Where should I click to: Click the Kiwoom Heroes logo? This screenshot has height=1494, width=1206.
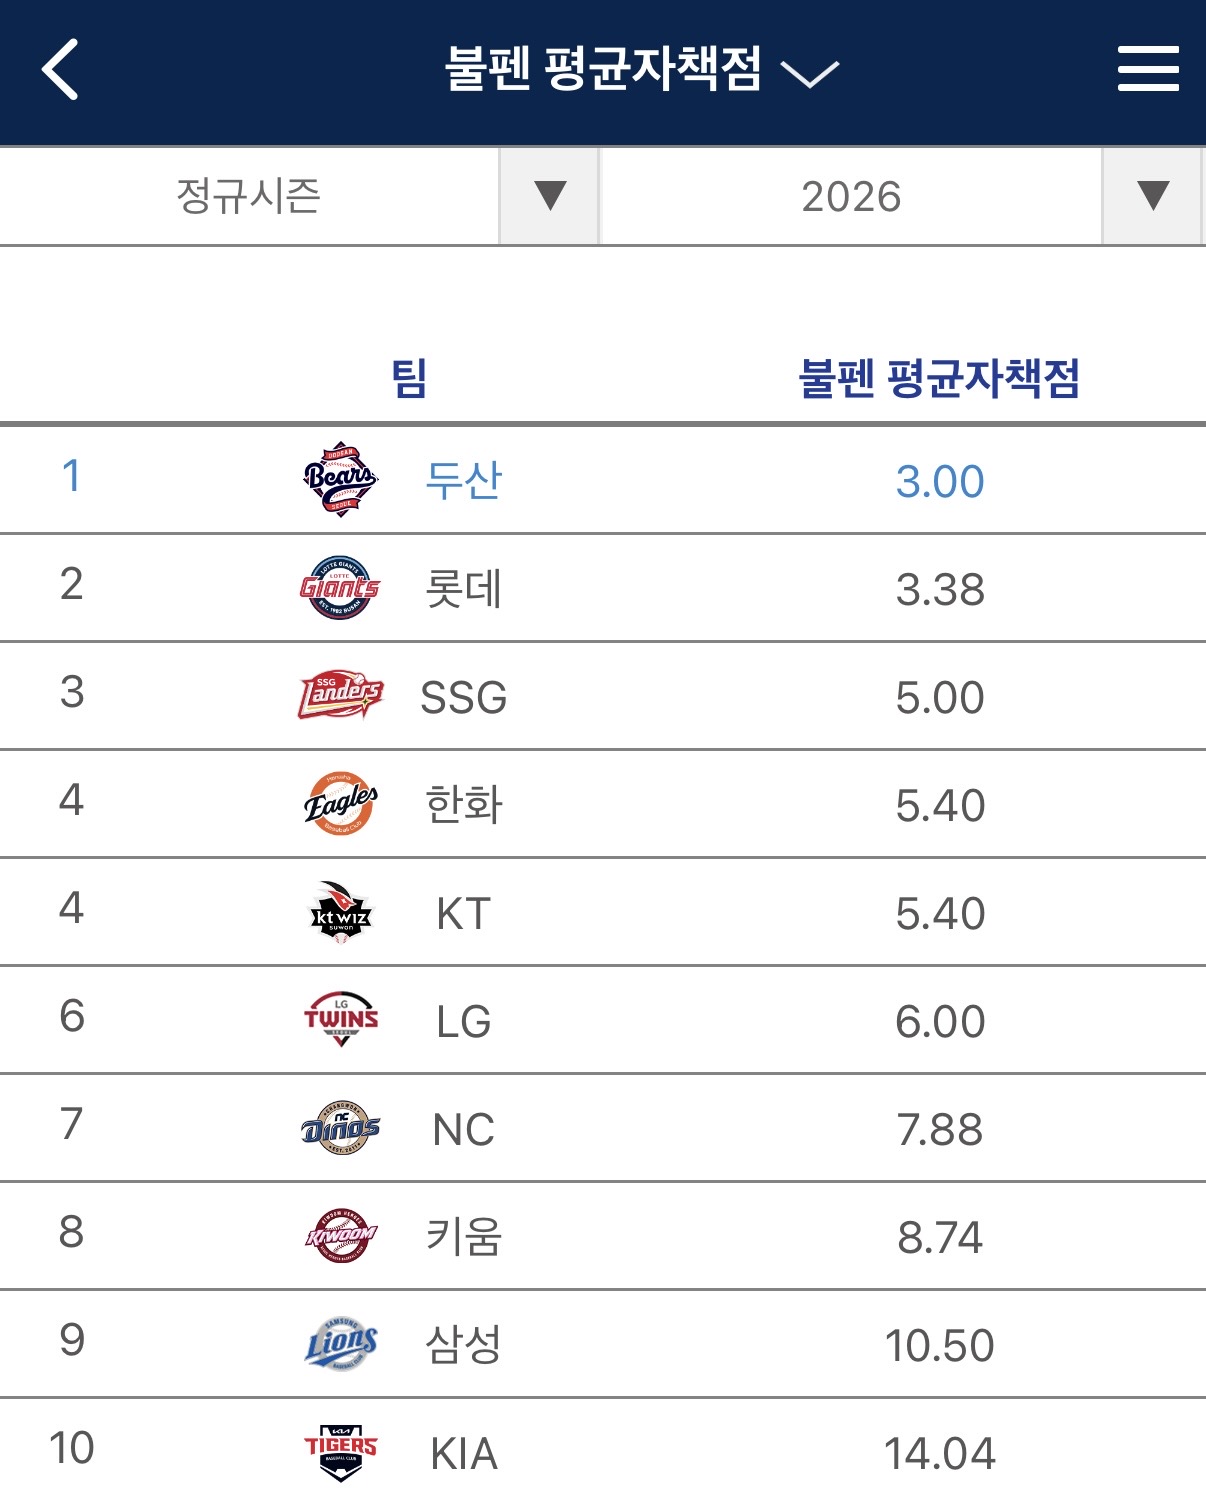tap(340, 1236)
